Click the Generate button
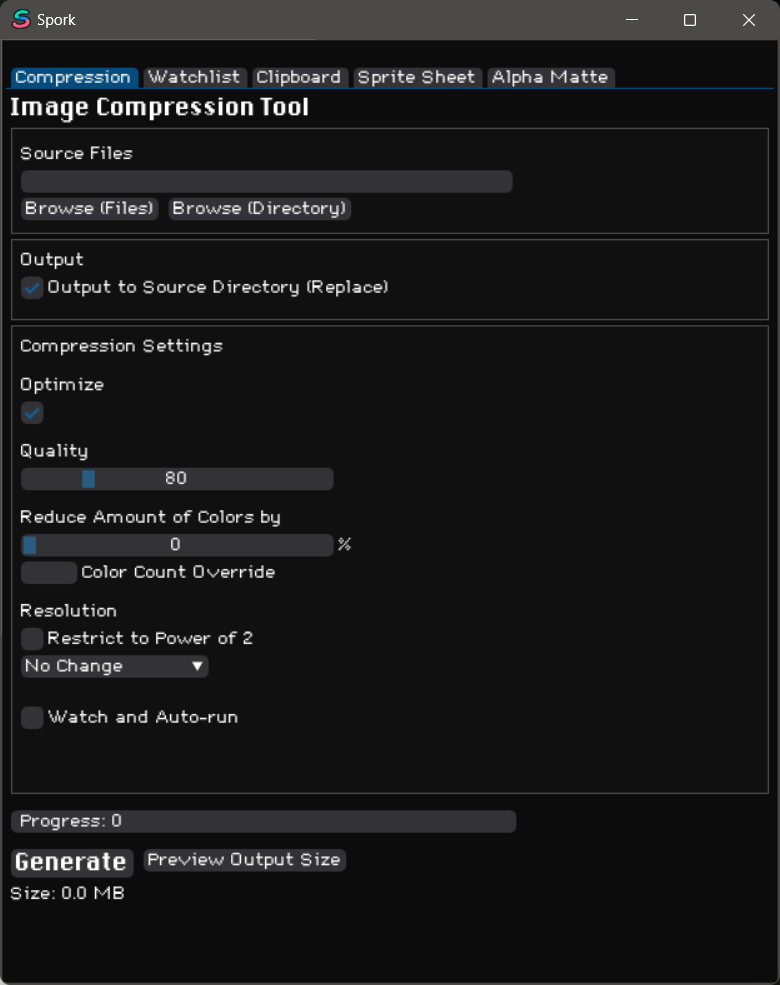 click(71, 862)
